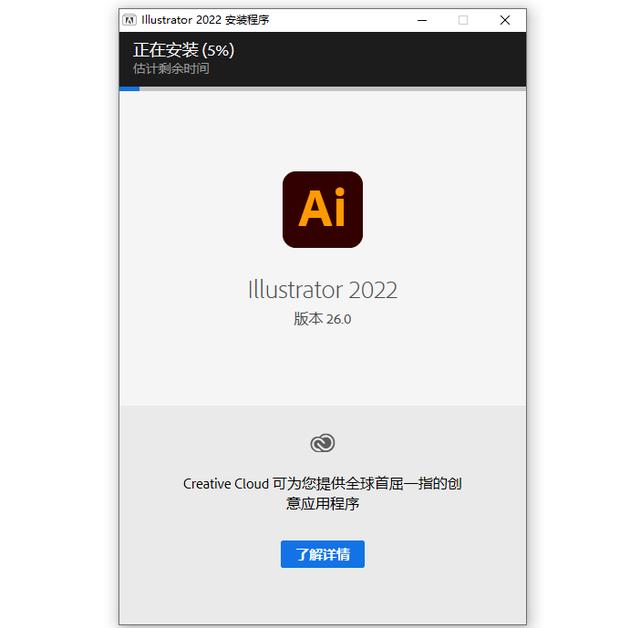Close the Illustrator 2022 installer window
Screen dimensions: 640x628
[x=505, y=20]
